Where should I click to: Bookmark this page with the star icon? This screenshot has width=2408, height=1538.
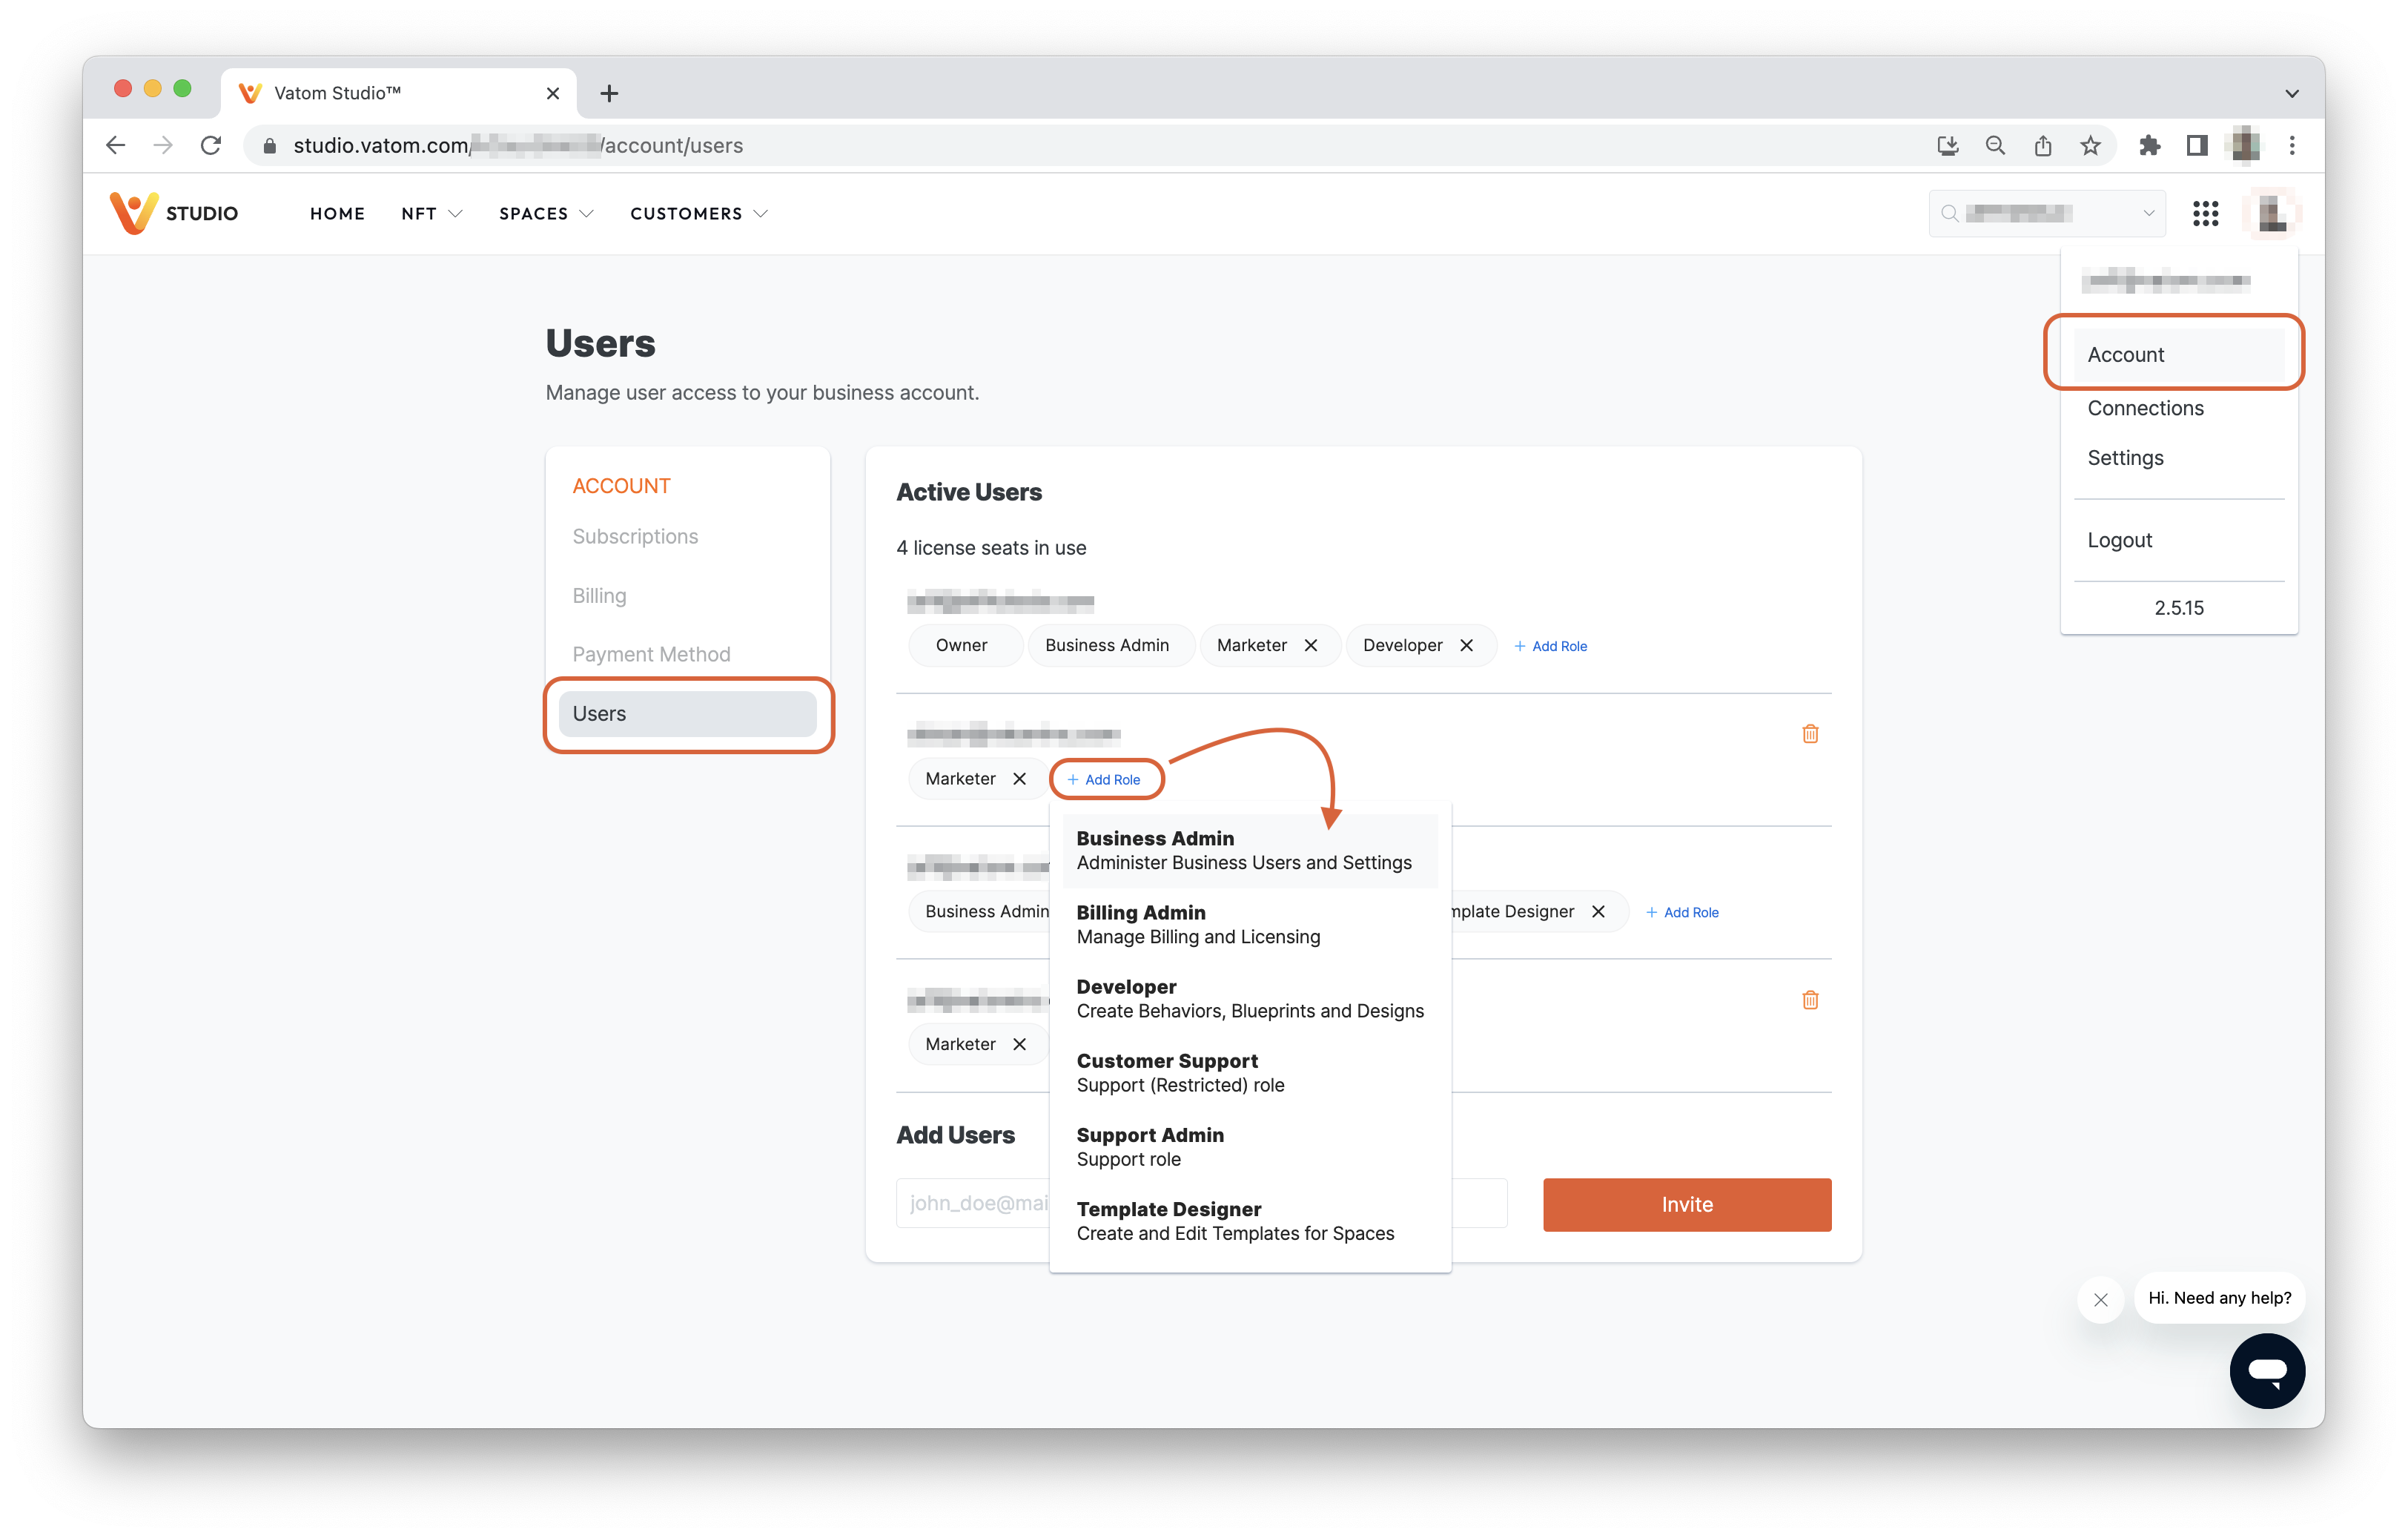(x=2091, y=146)
